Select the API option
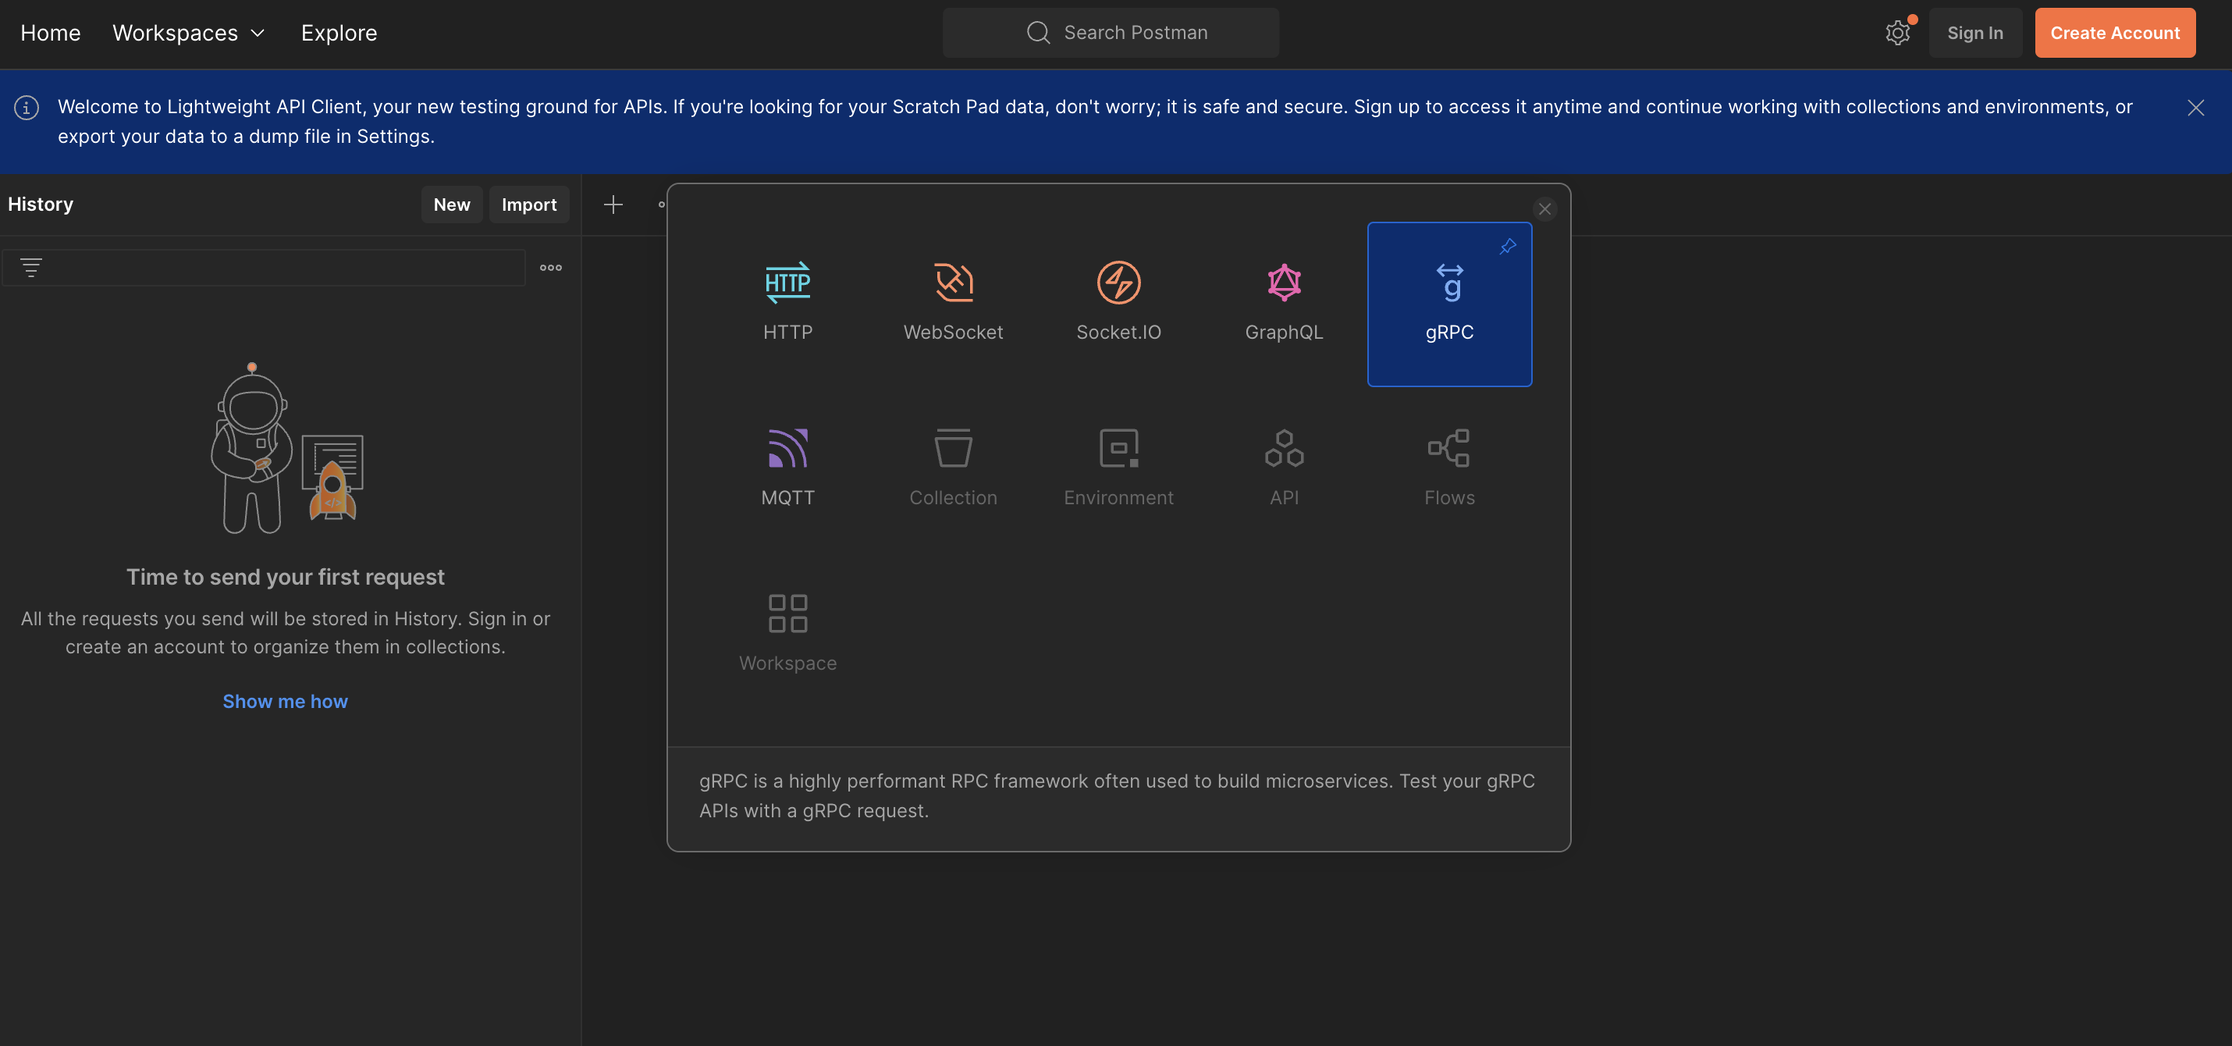2232x1046 pixels. (1283, 465)
